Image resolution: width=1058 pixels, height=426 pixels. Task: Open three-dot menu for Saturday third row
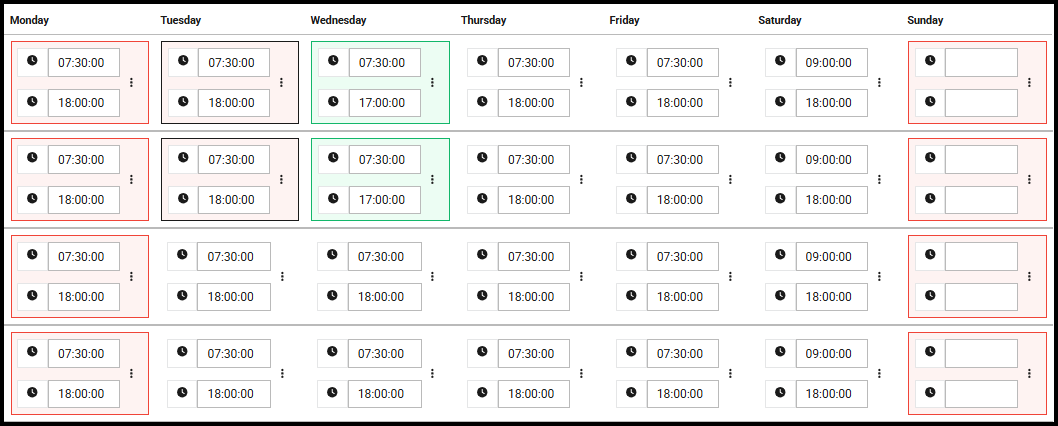click(x=879, y=276)
